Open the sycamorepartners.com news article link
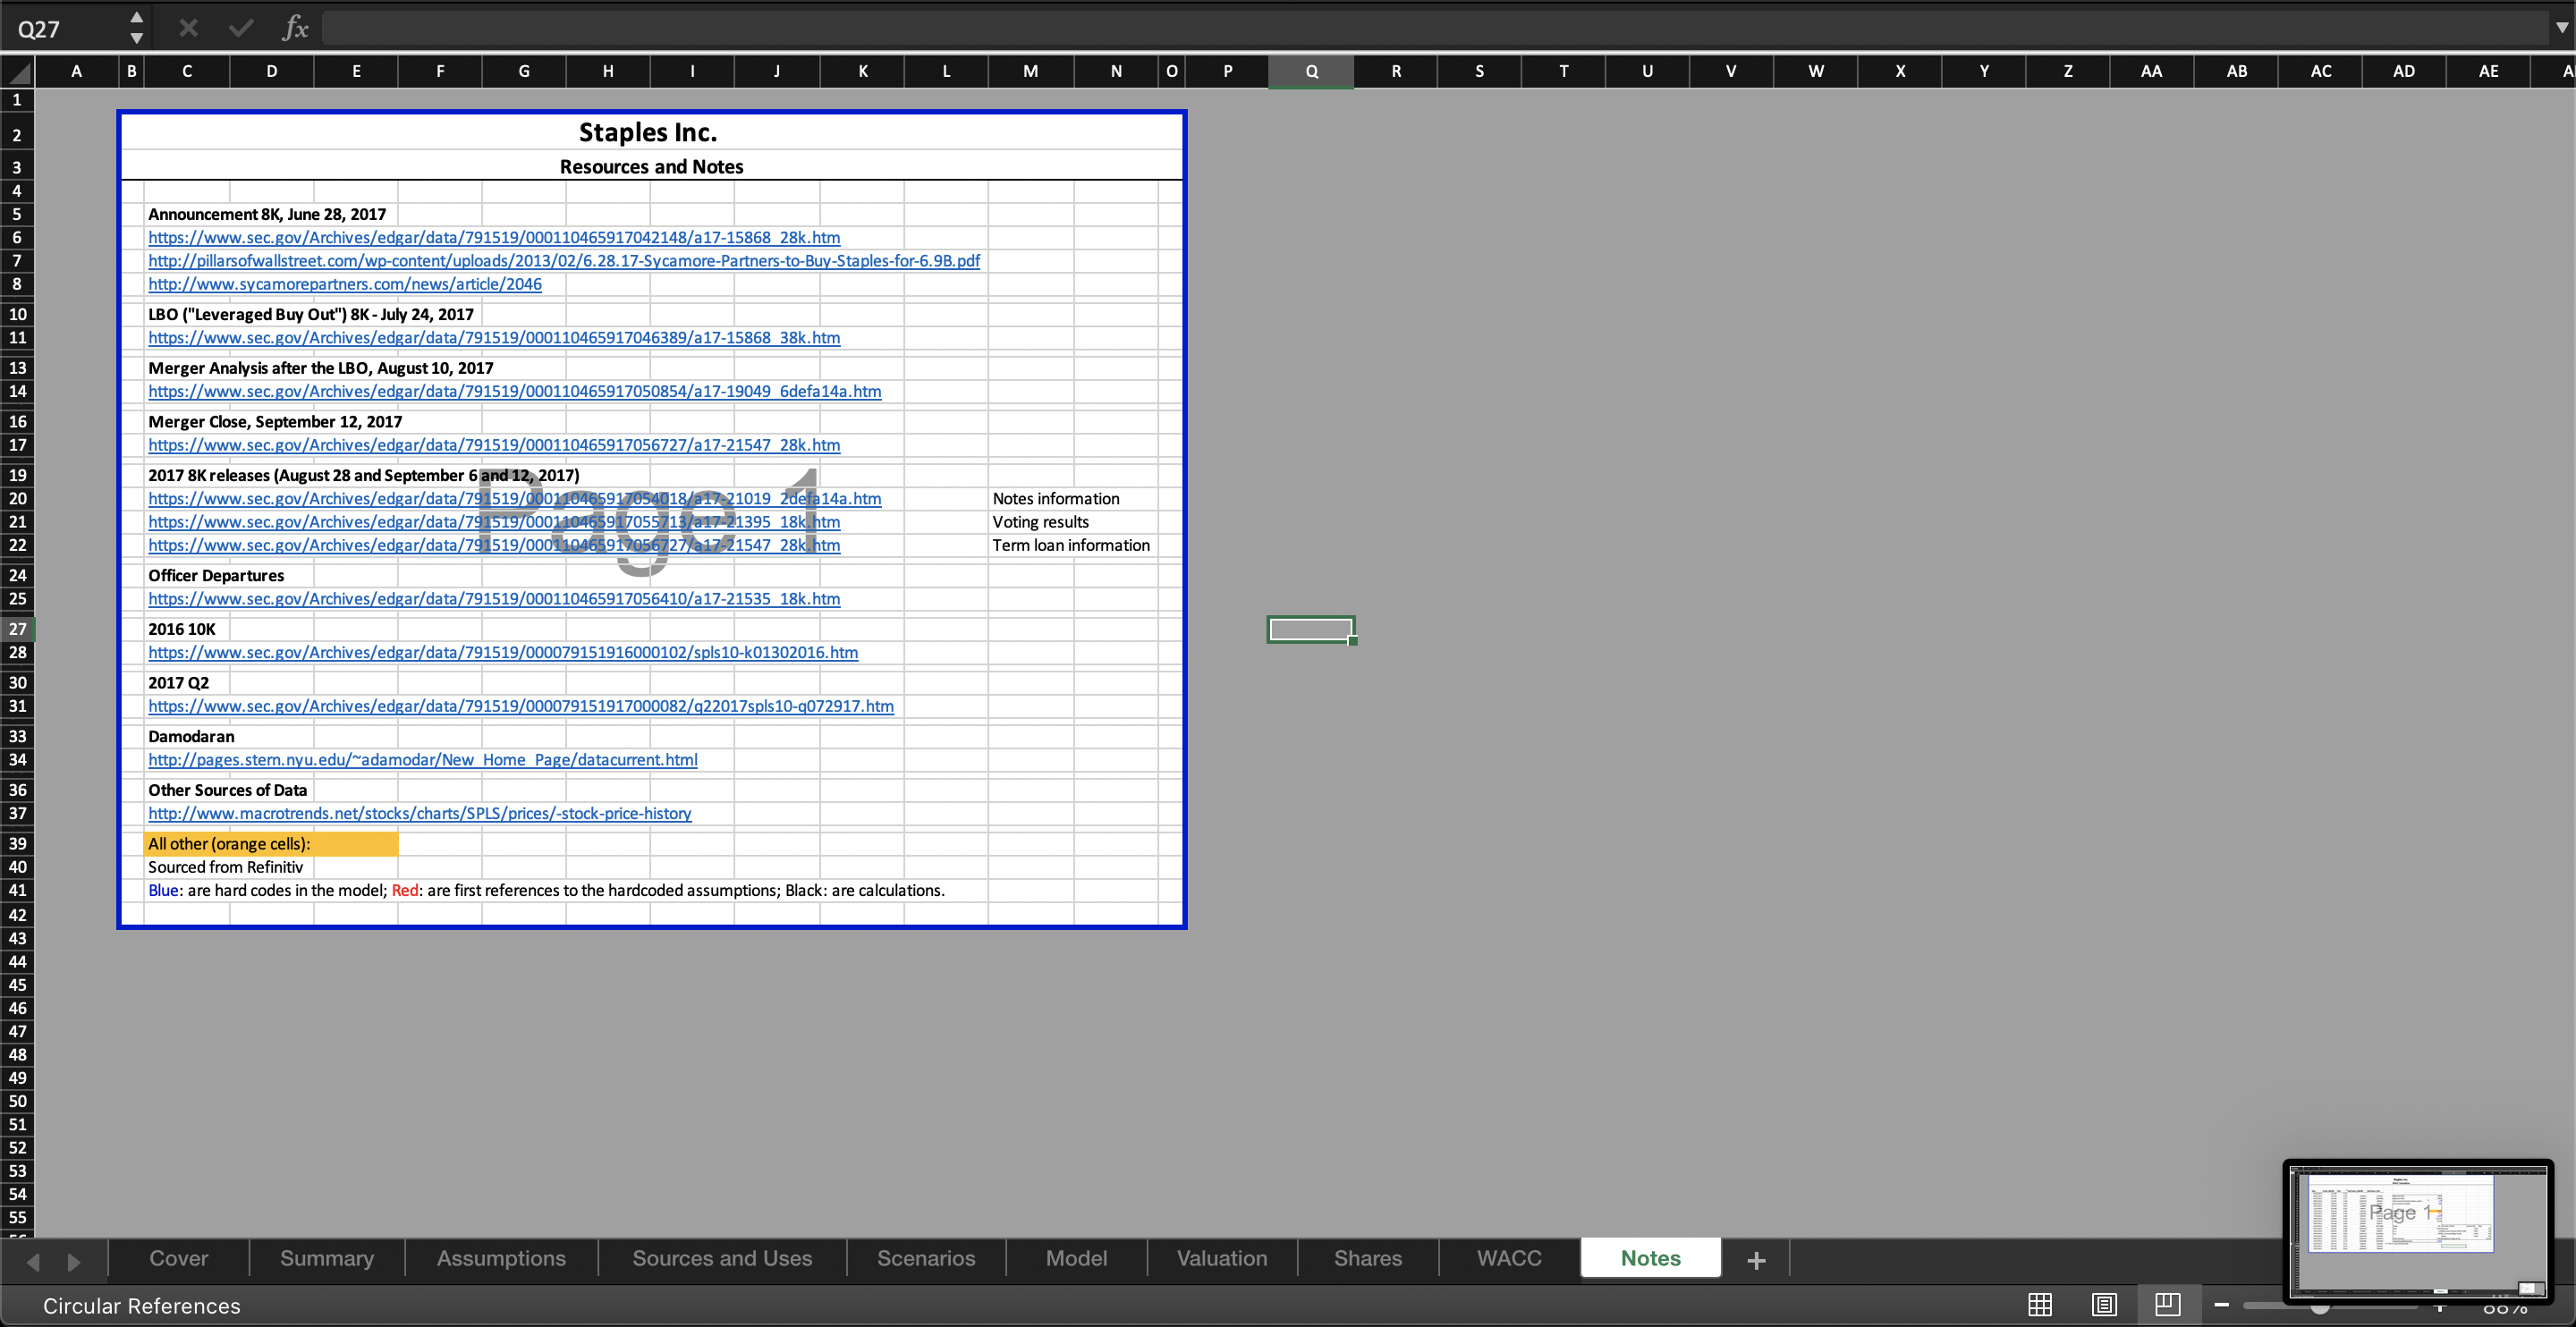 click(345, 284)
